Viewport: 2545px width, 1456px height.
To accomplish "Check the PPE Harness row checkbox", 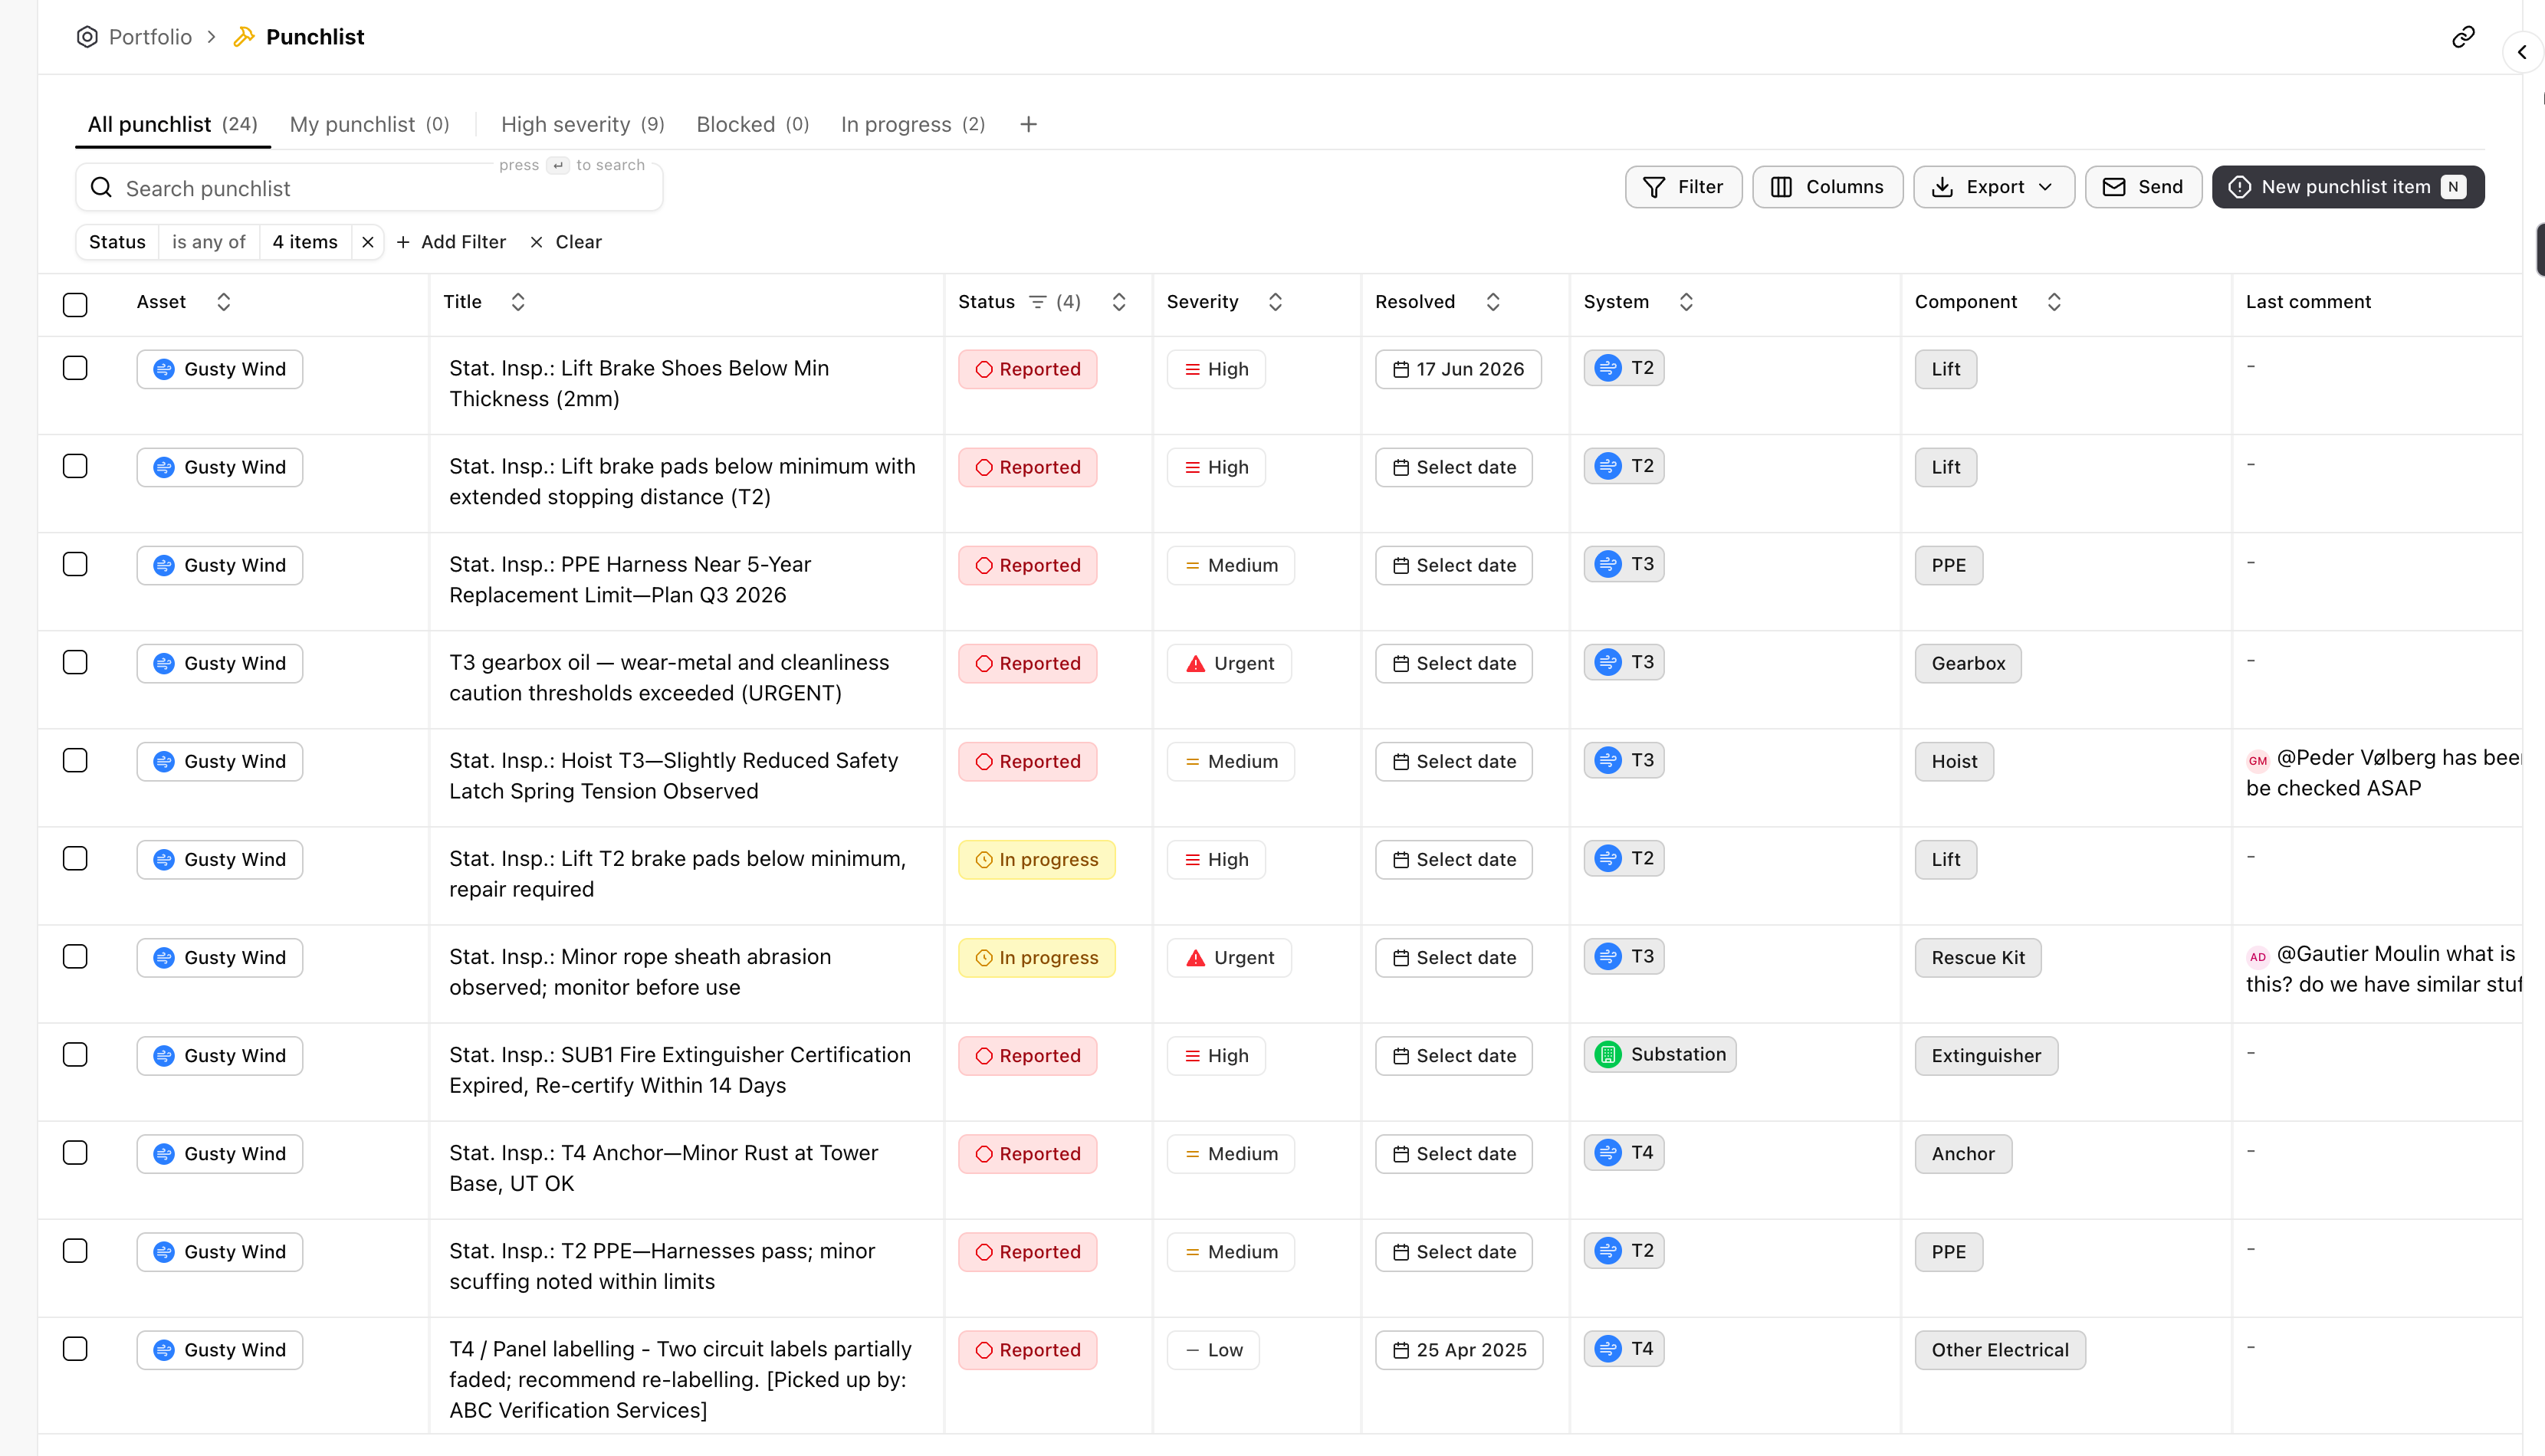I will [x=75, y=564].
